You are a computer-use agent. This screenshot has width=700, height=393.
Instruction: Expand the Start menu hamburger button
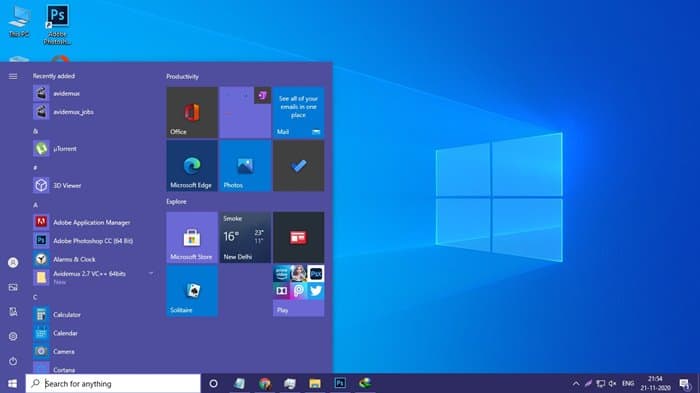pyautogui.click(x=13, y=76)
